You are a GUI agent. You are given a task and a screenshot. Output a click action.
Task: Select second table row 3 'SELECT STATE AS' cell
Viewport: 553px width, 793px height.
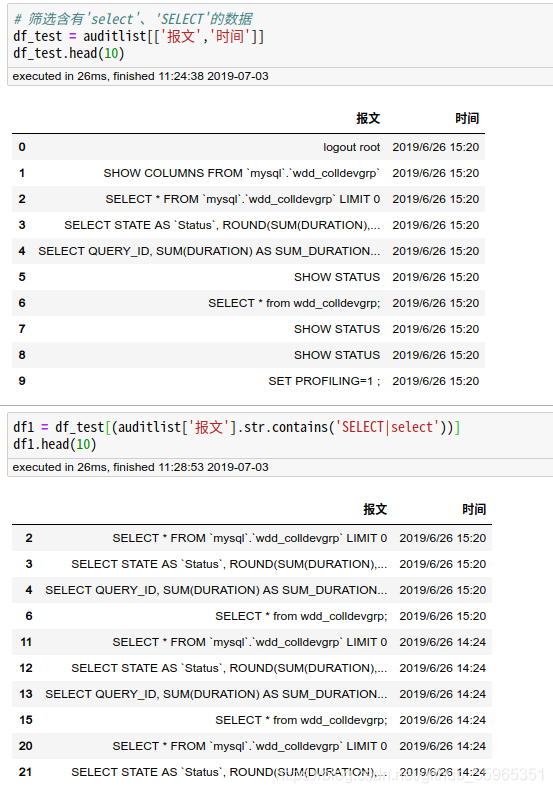coord(229,564)
